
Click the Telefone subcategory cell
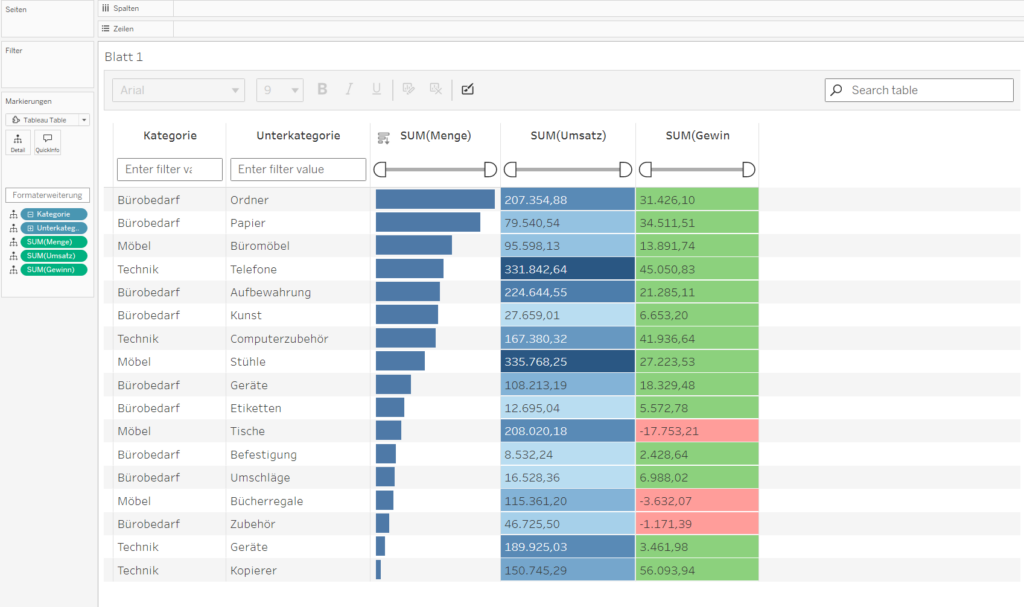[x=298, y=269]
